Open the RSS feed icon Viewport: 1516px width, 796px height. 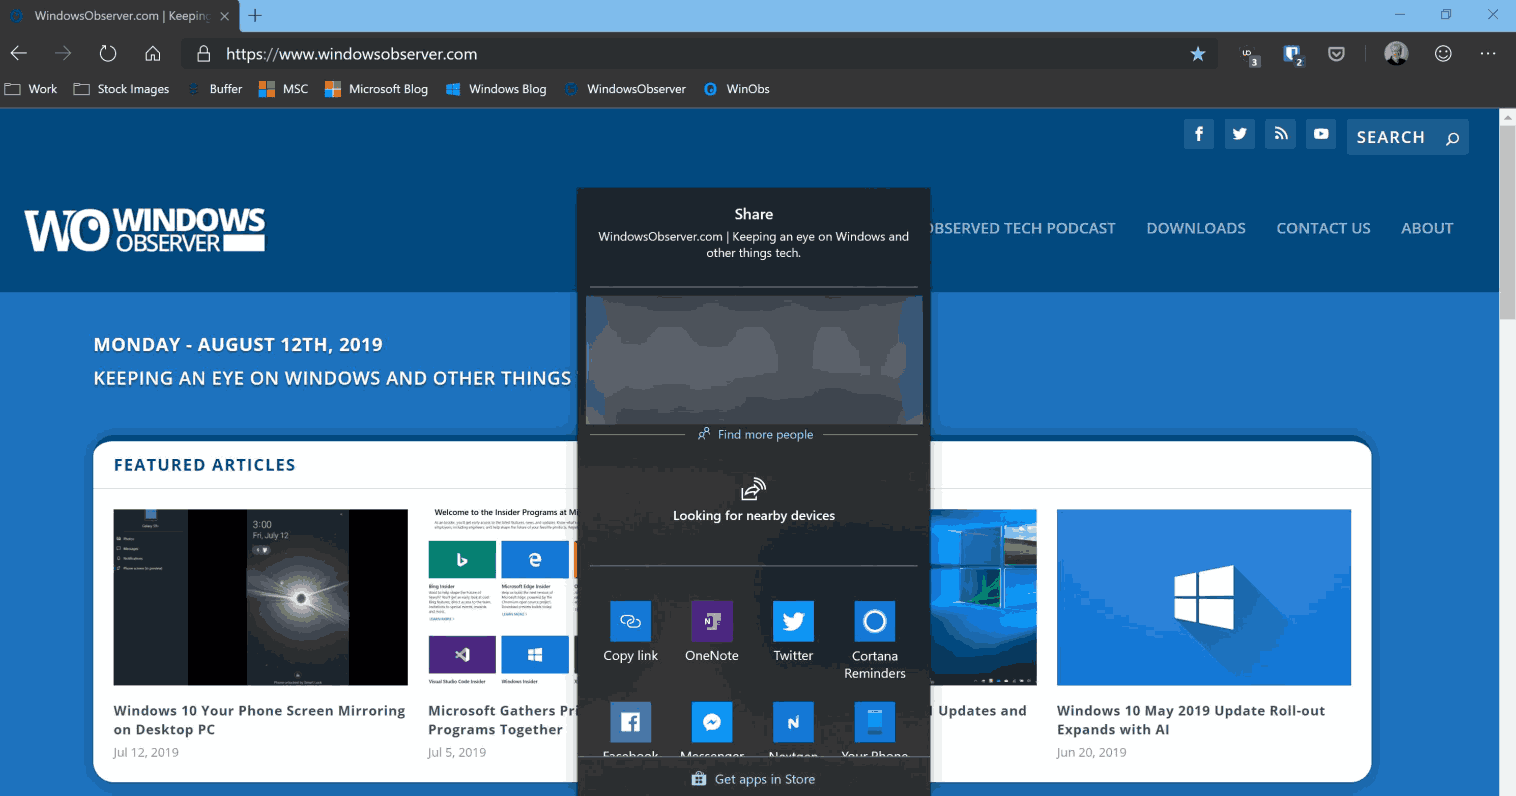click(x=1281, y=134)
